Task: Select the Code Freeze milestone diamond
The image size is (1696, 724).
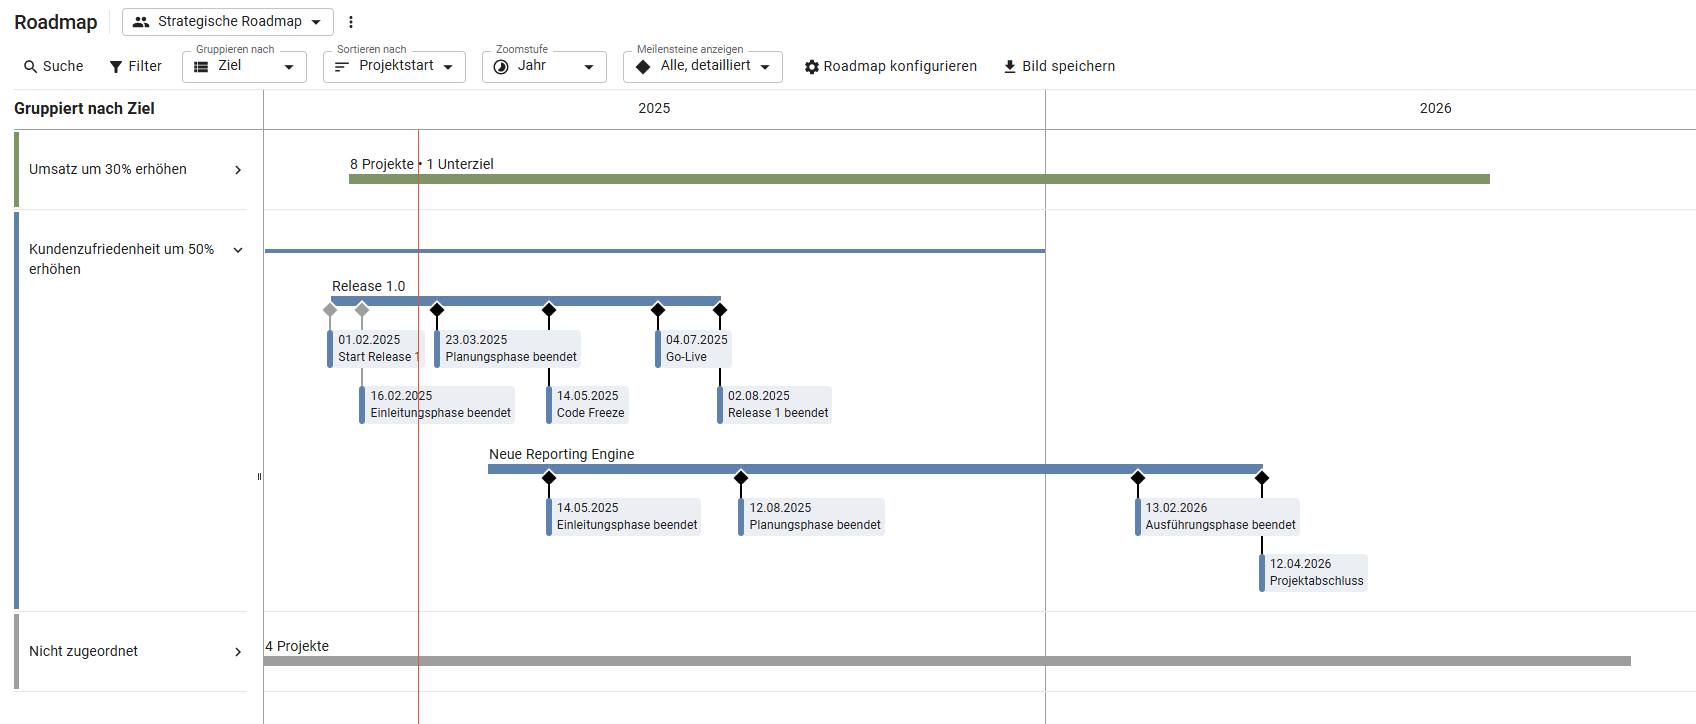Action: pos(549,310)
